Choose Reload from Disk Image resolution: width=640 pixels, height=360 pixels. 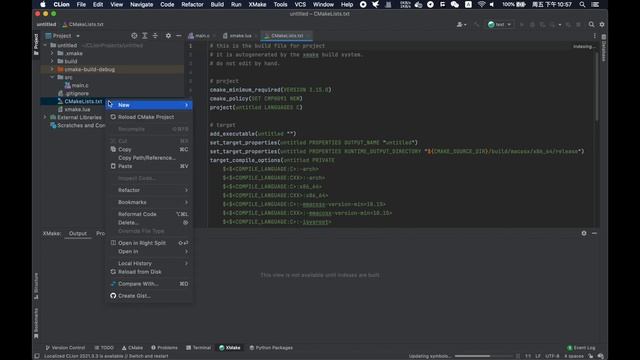pyautogui.click(x=149, y=272)
